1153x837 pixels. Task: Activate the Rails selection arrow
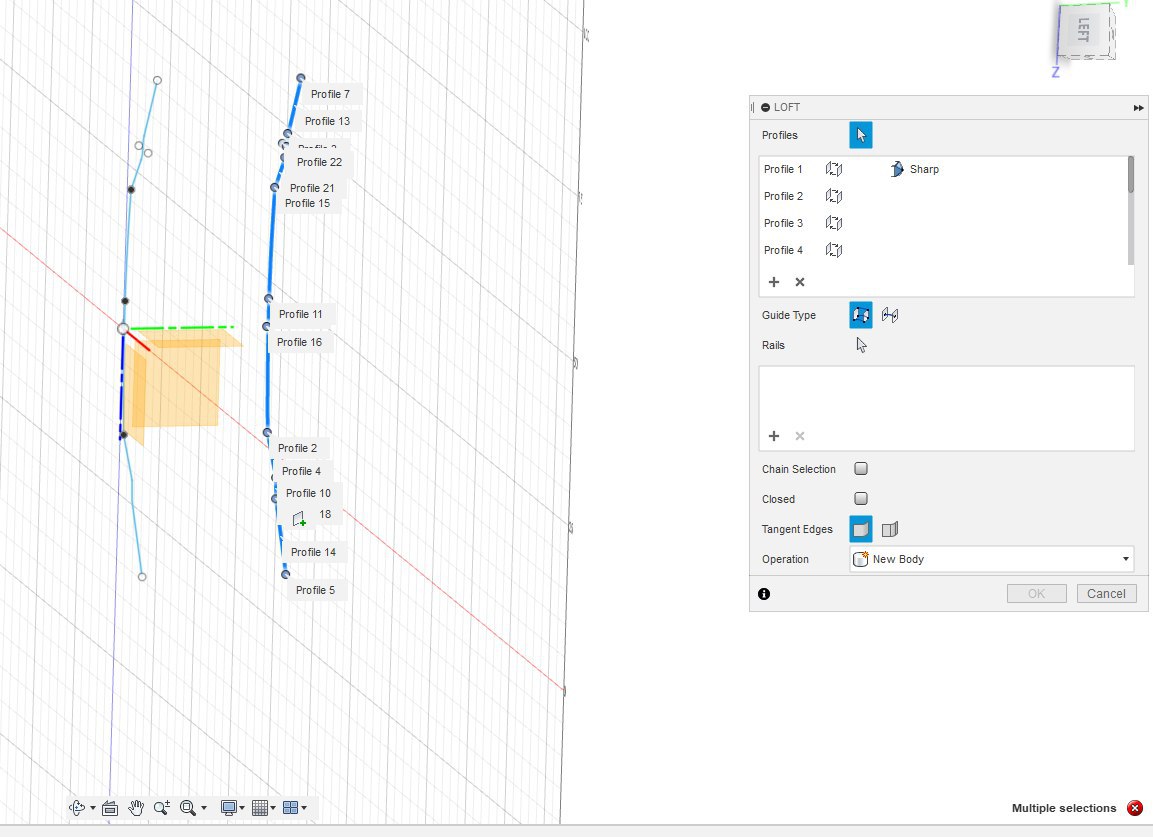tap(861, 345)
